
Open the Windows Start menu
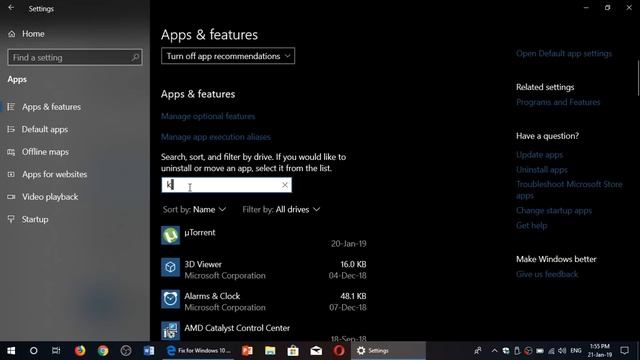tap(11, 351)
